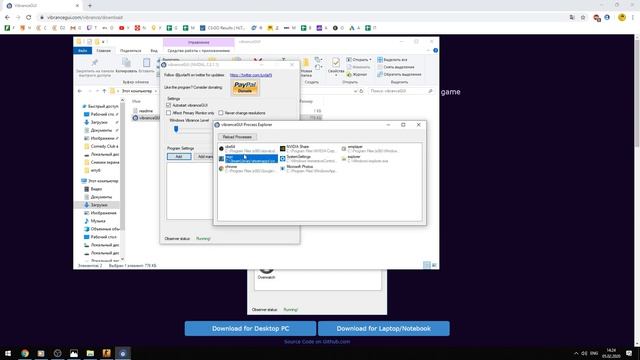Click the explorer process icon
This screenshot has height=360, width=640.
click(x=344, y=159)
